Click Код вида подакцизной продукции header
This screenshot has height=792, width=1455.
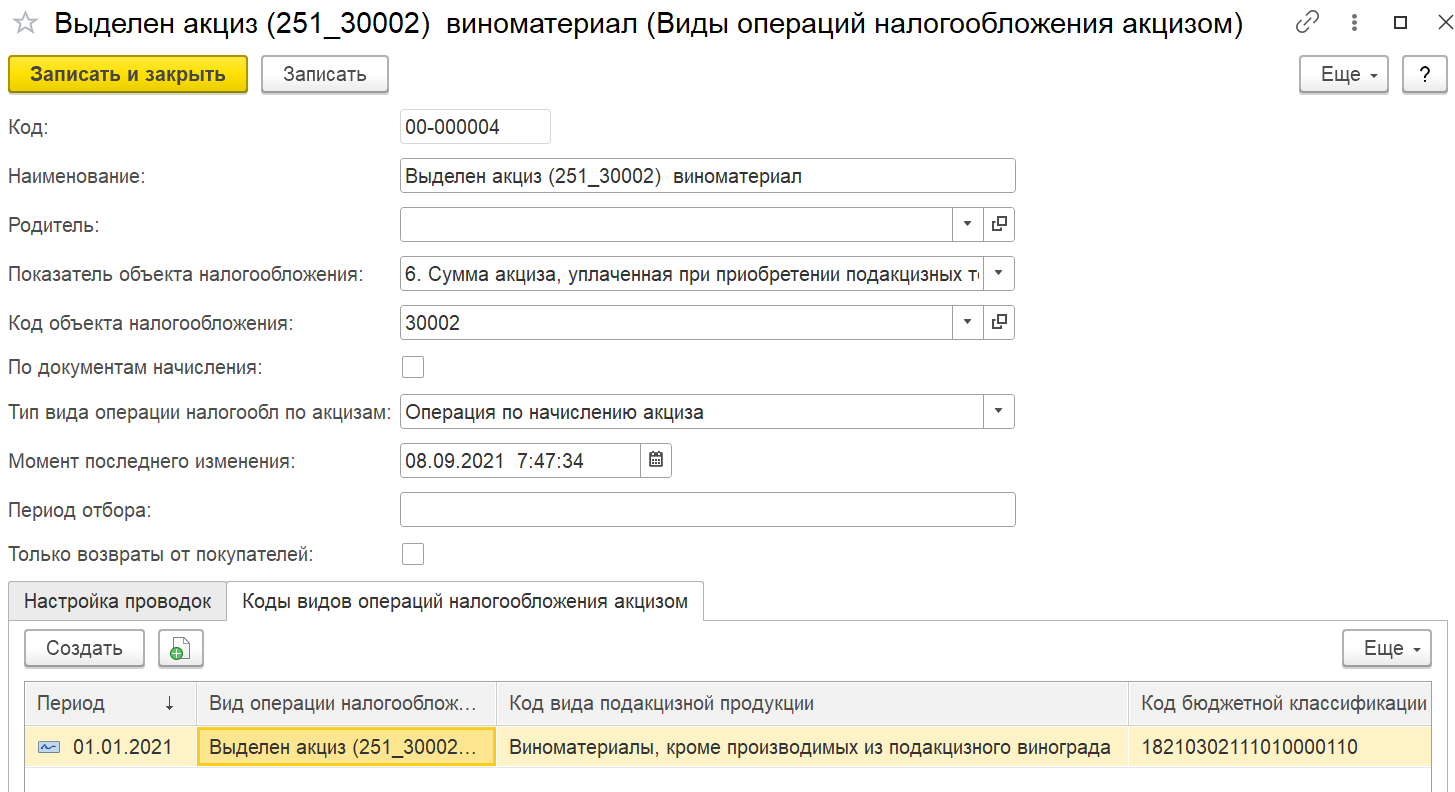click(x=813, y=703)
